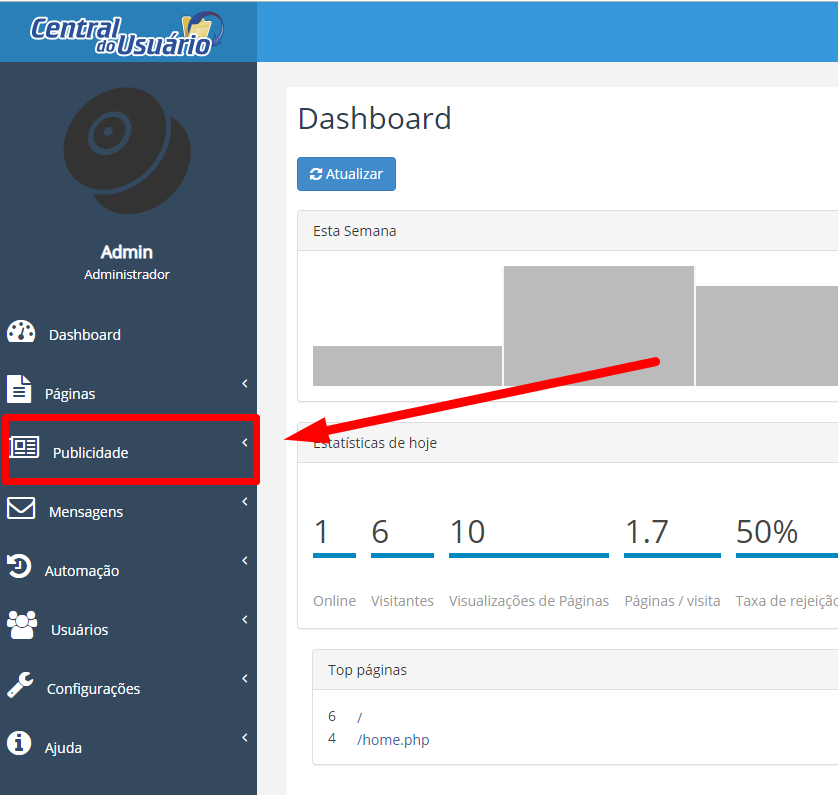This screenshot has height=795, width=838.
Task: Click the Dashboard speedometer icon
Action: (21, 332)
